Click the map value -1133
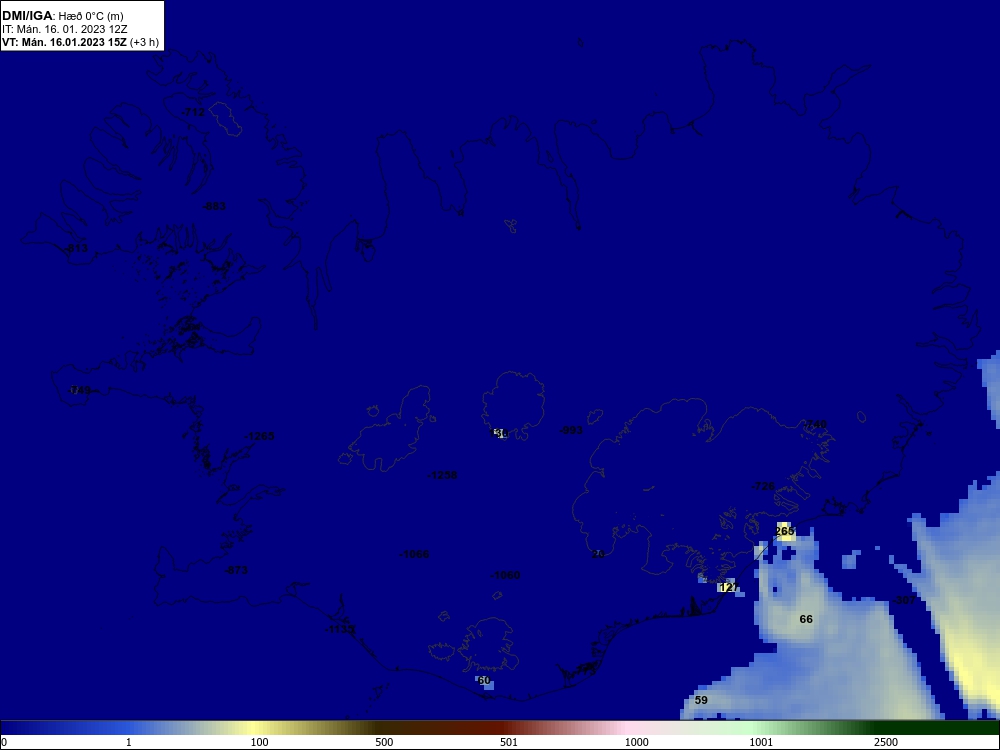Viewport: 1000px width, 750px height. coord(339,629)
